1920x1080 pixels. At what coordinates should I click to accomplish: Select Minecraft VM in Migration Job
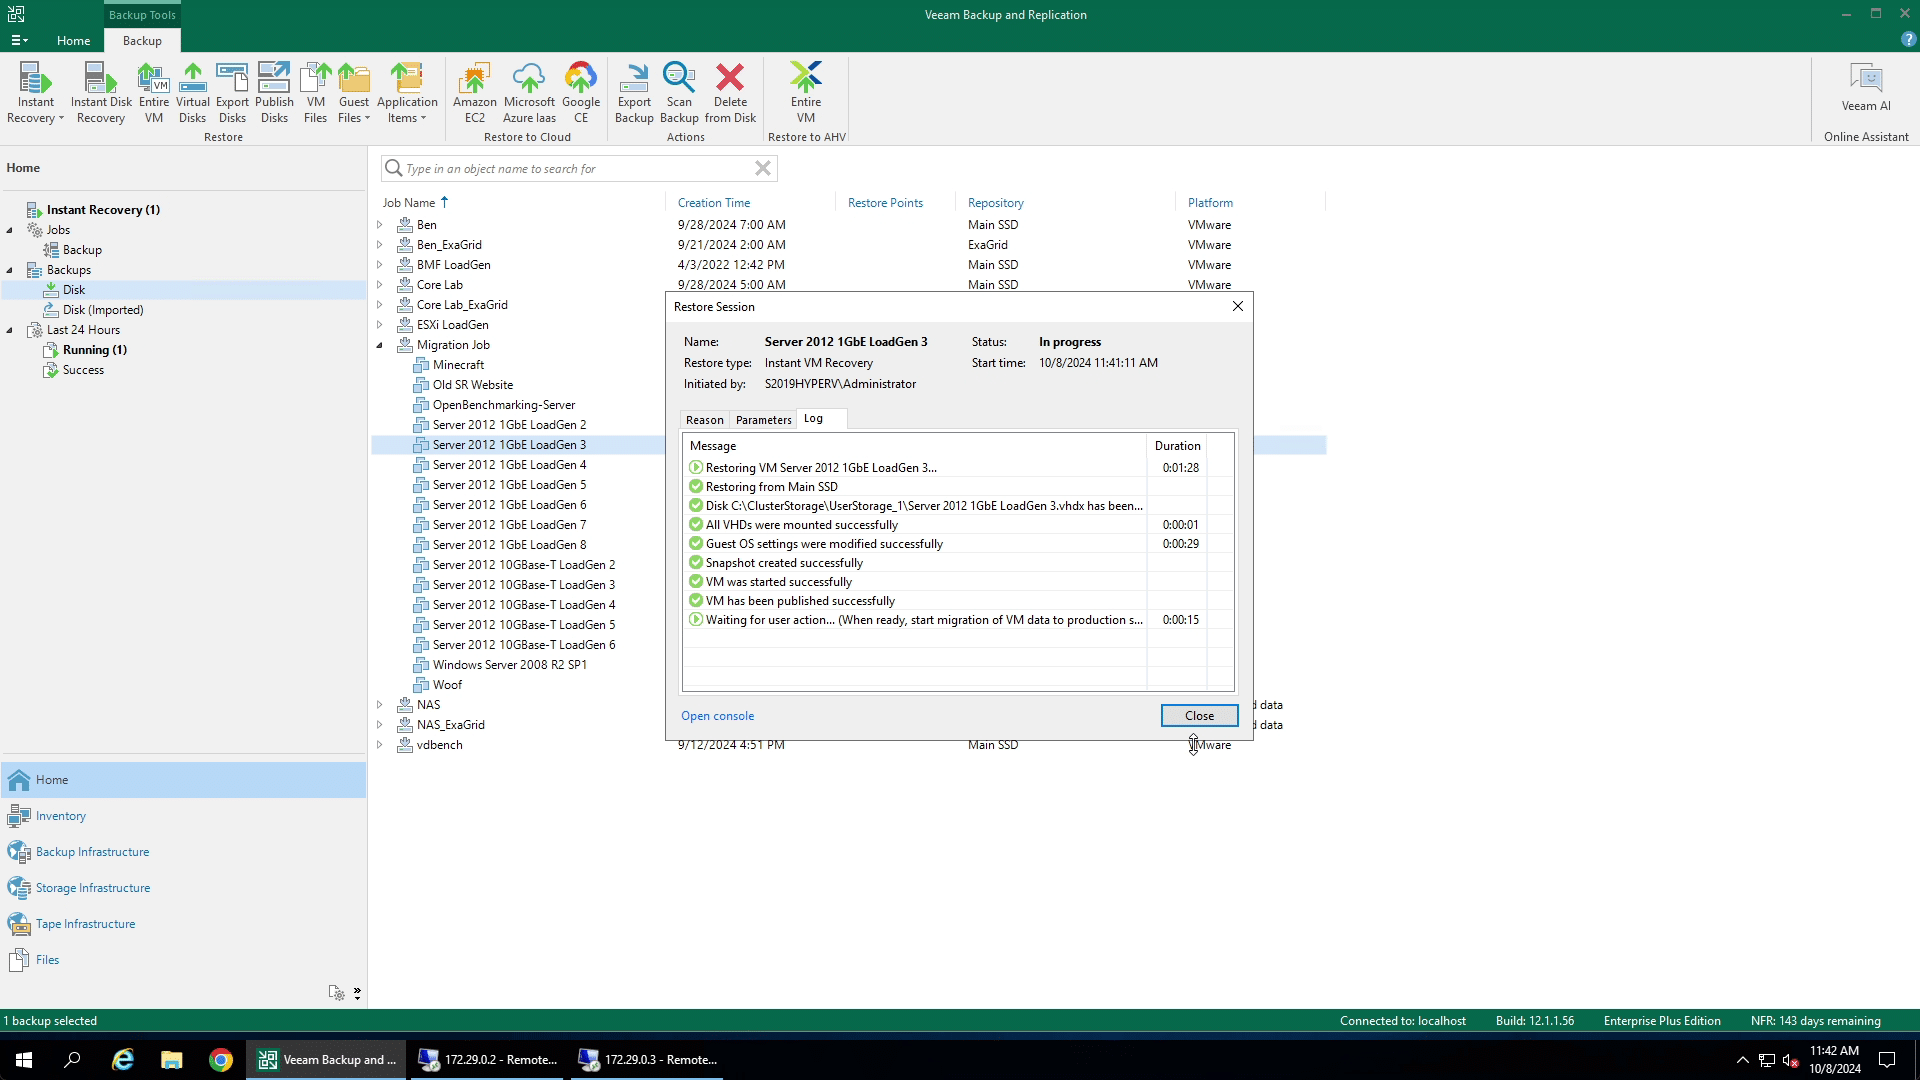458,365
